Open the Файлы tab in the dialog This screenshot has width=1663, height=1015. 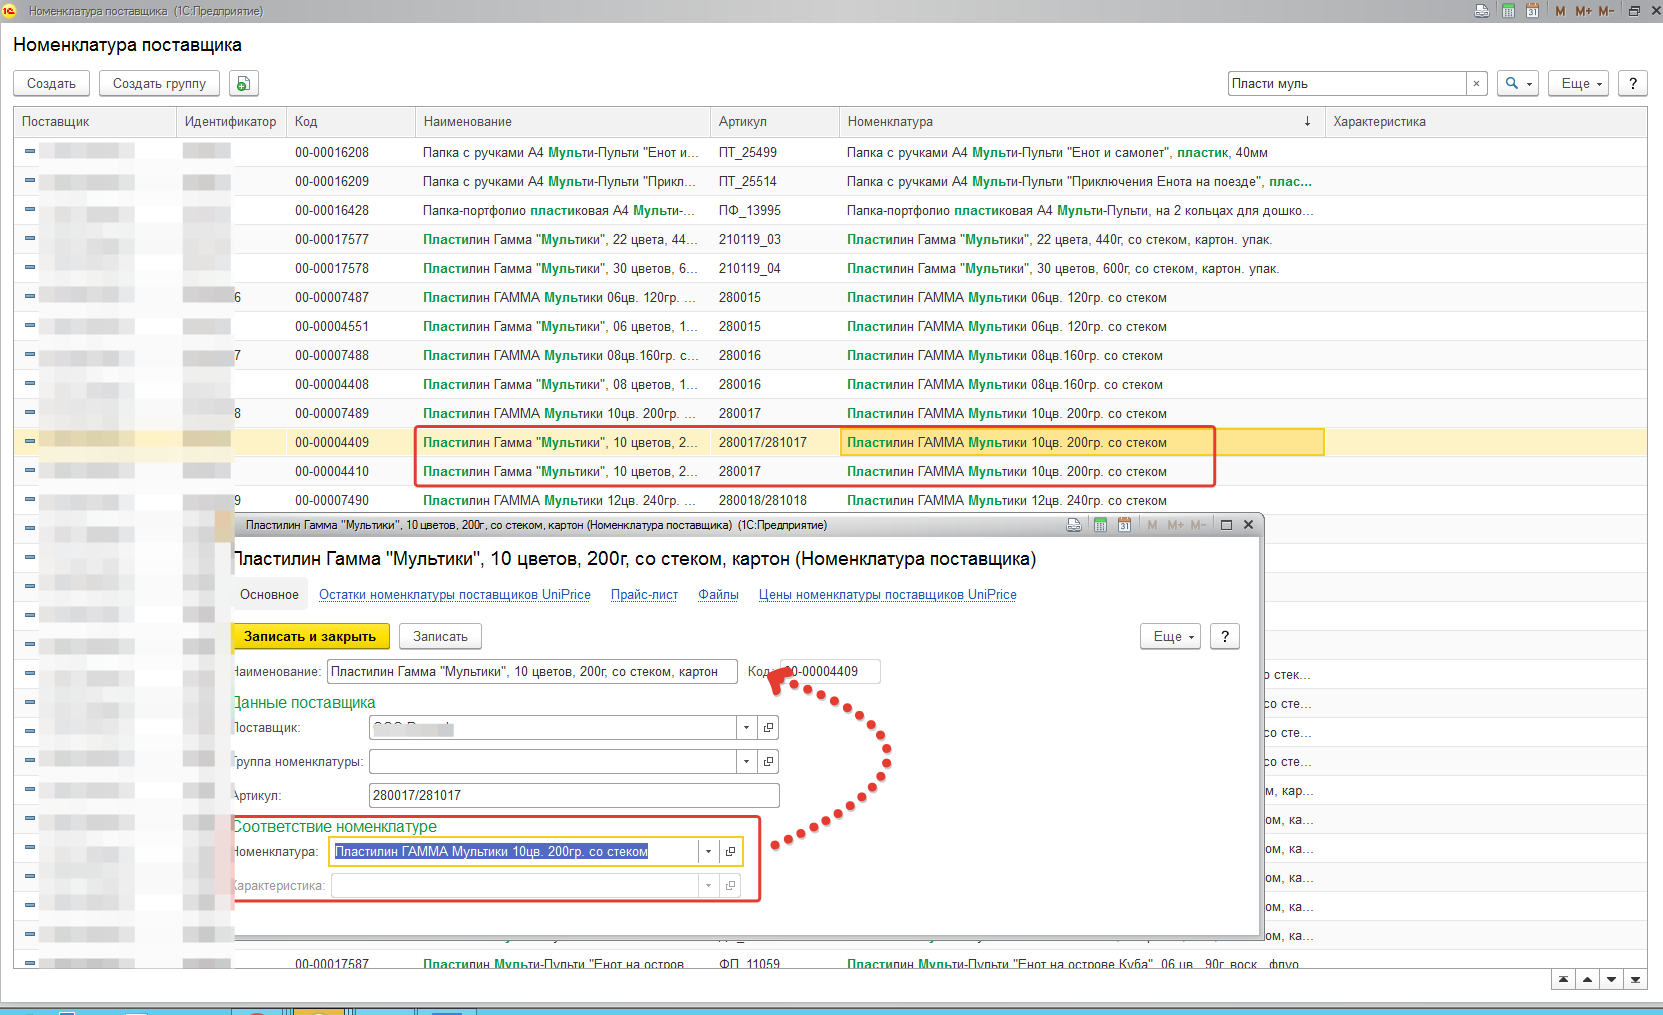click(x=718, y=595)
